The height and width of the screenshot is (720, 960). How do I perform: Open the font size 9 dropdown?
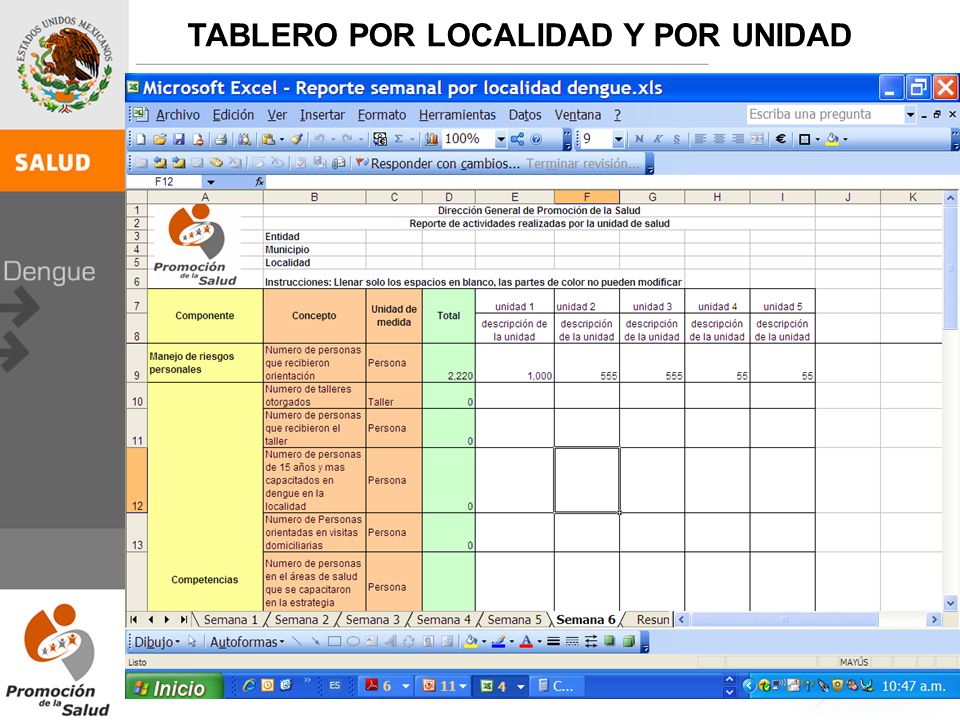618,140
